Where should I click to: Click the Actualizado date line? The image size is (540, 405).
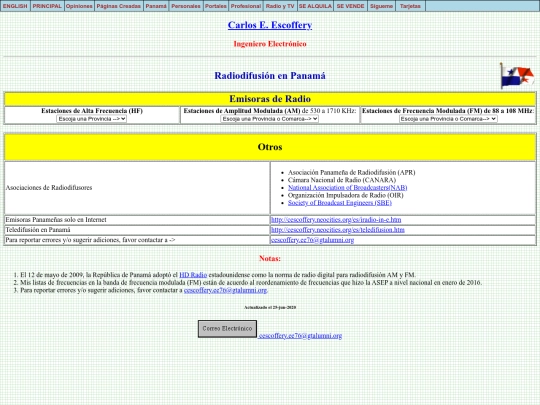click(x=270, y=307)
